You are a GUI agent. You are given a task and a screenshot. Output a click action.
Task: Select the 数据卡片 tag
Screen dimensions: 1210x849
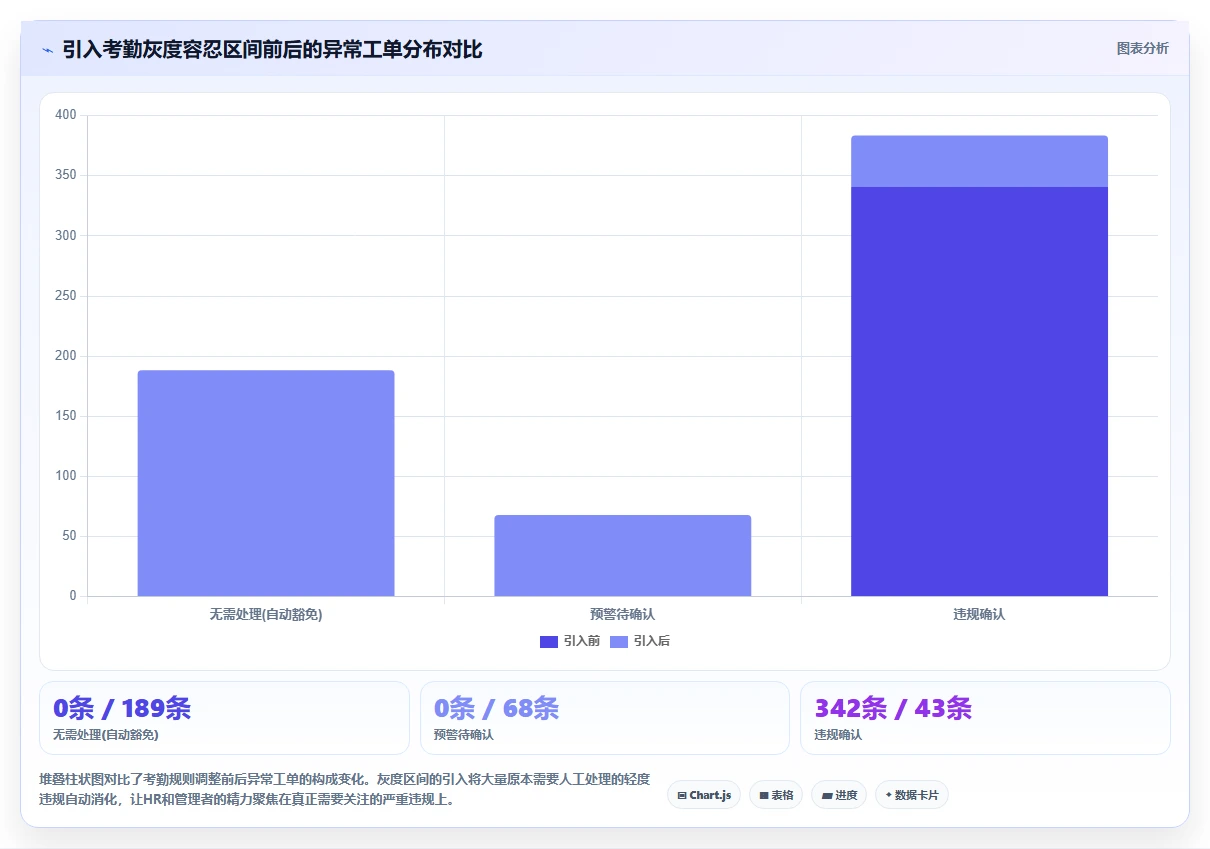click(912, 795)
